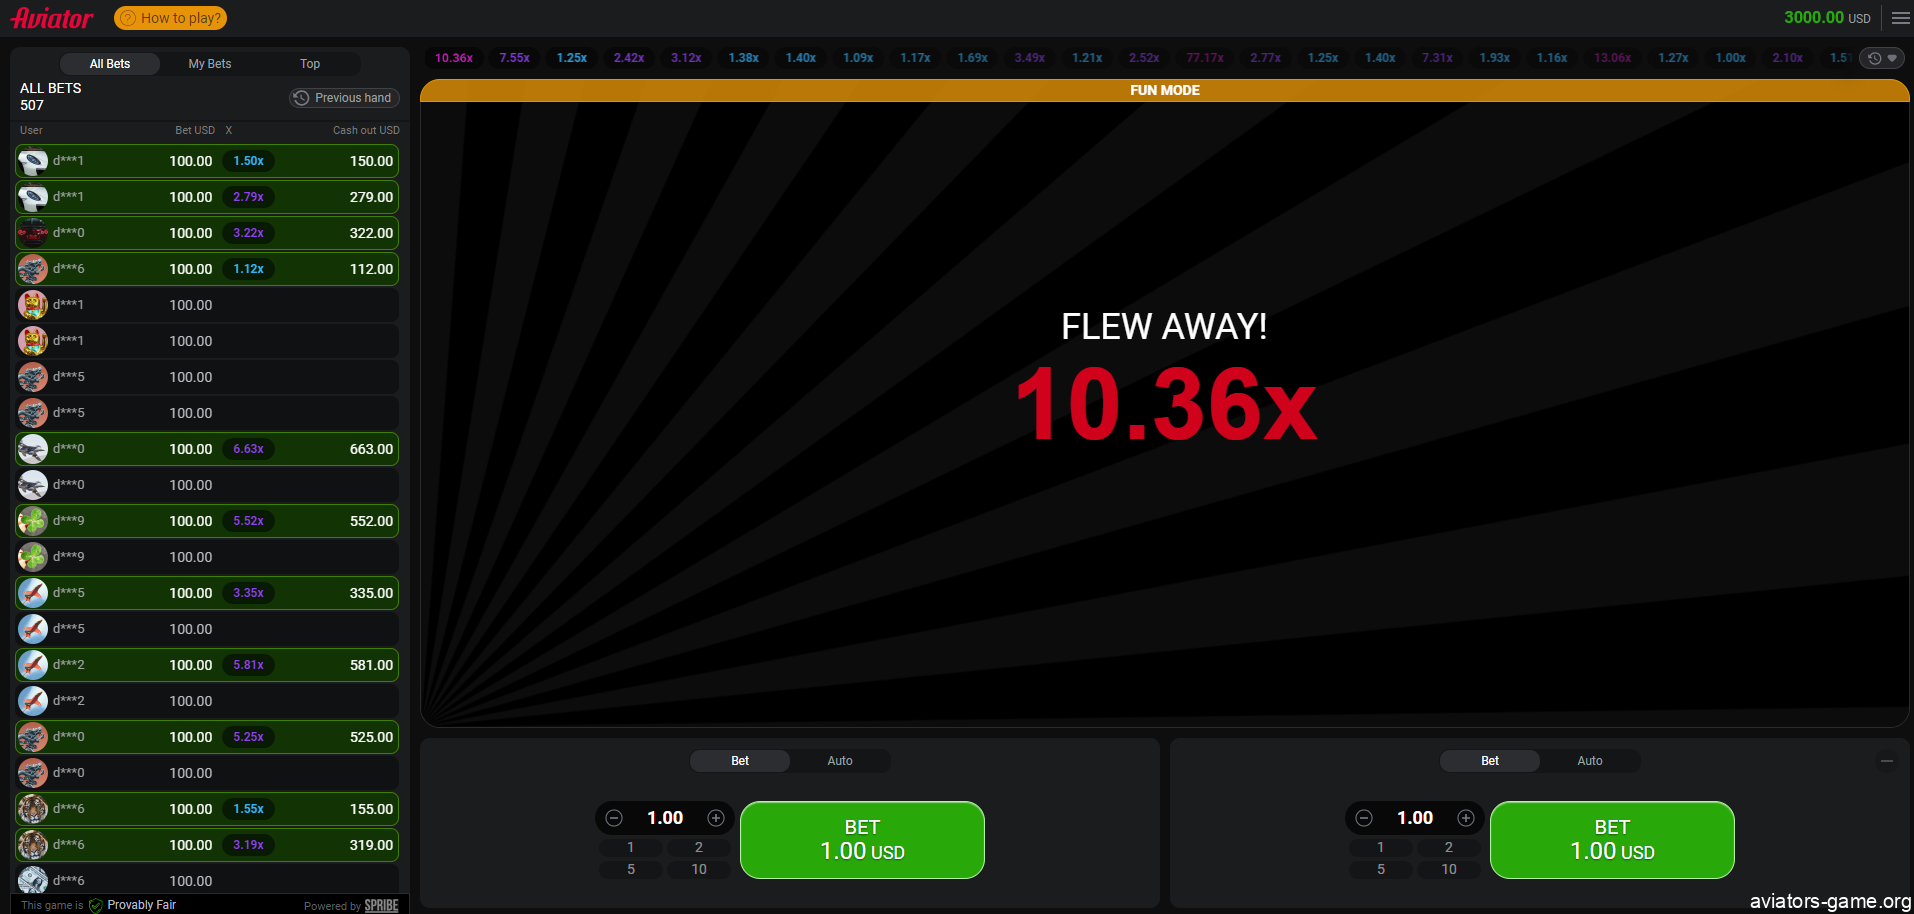Open the hamburger menu in top-right corner

tap(1900, 18)
